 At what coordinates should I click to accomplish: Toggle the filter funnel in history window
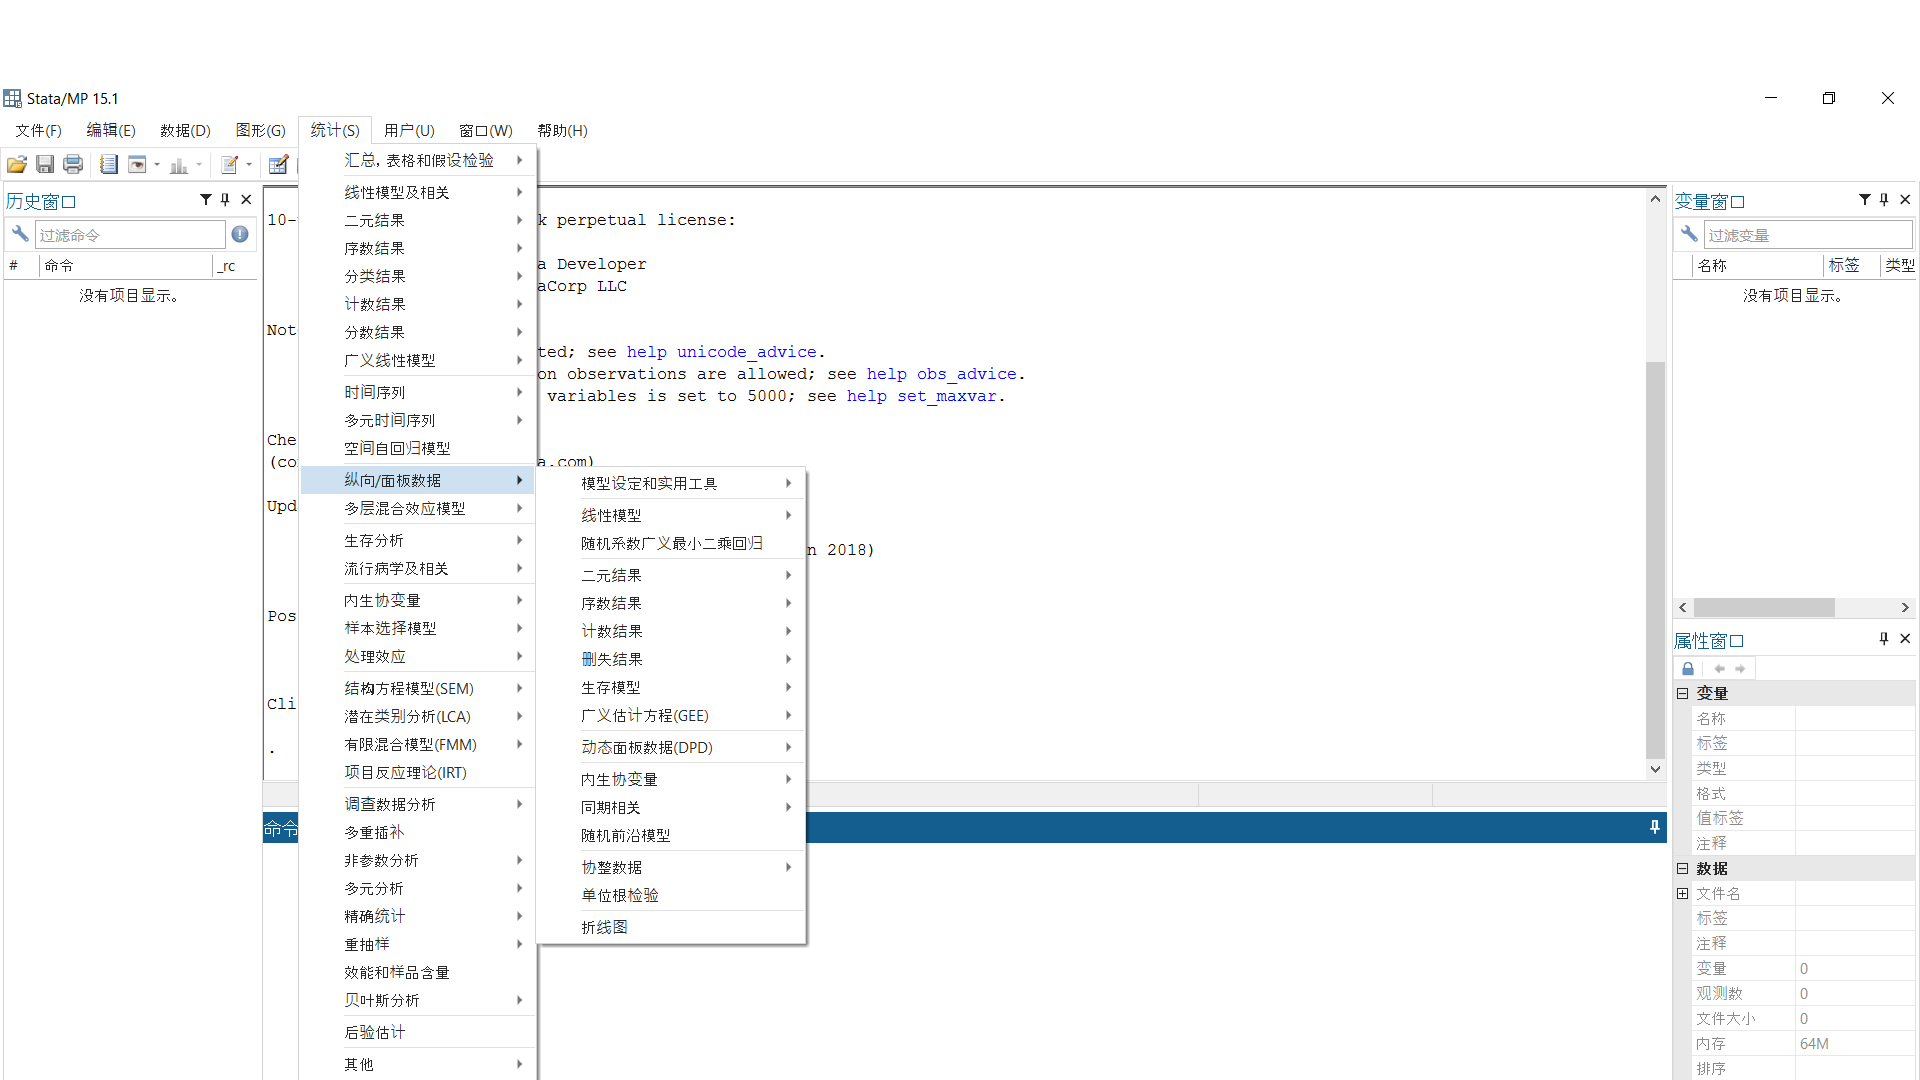tap(206, 200)
